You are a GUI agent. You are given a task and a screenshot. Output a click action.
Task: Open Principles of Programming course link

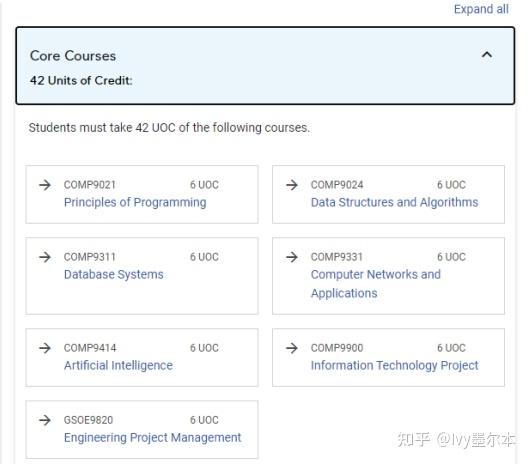tap(135, 202)
